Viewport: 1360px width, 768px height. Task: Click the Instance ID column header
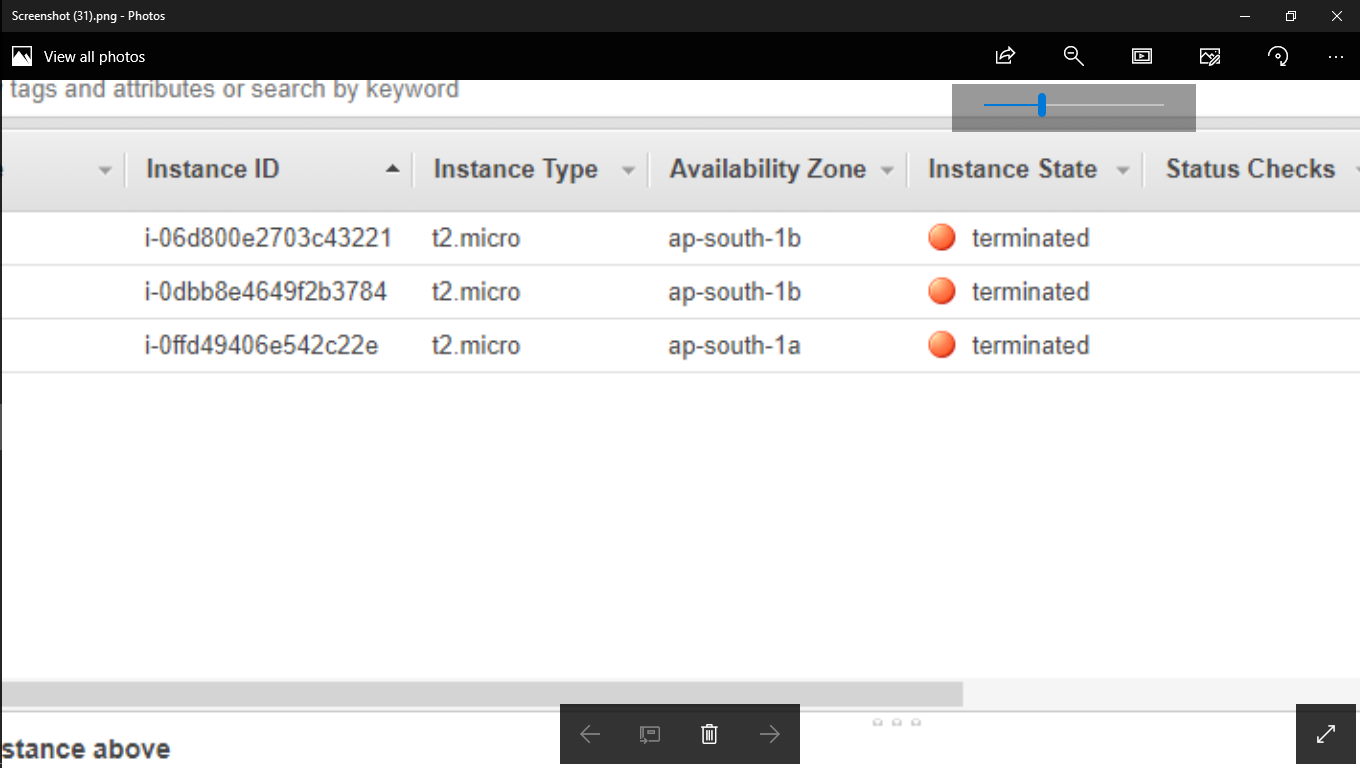coord(212,169)
